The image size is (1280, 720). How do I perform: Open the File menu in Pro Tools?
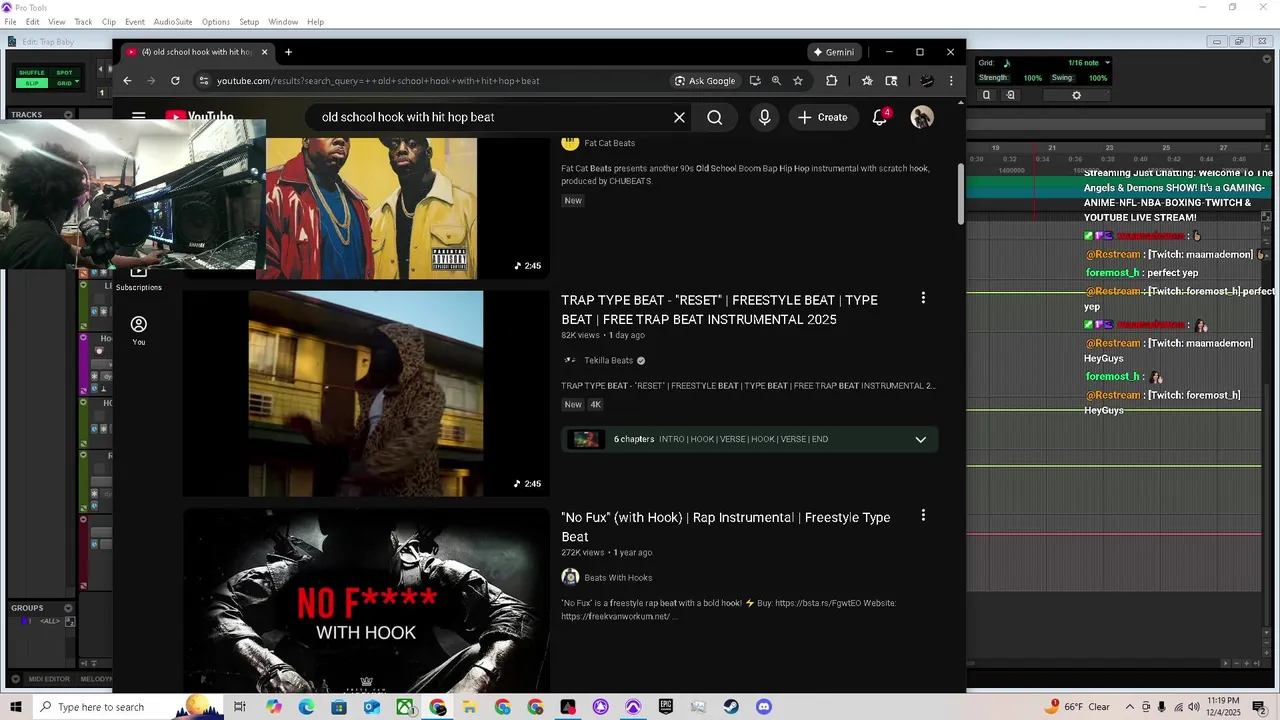pos(10,22)
